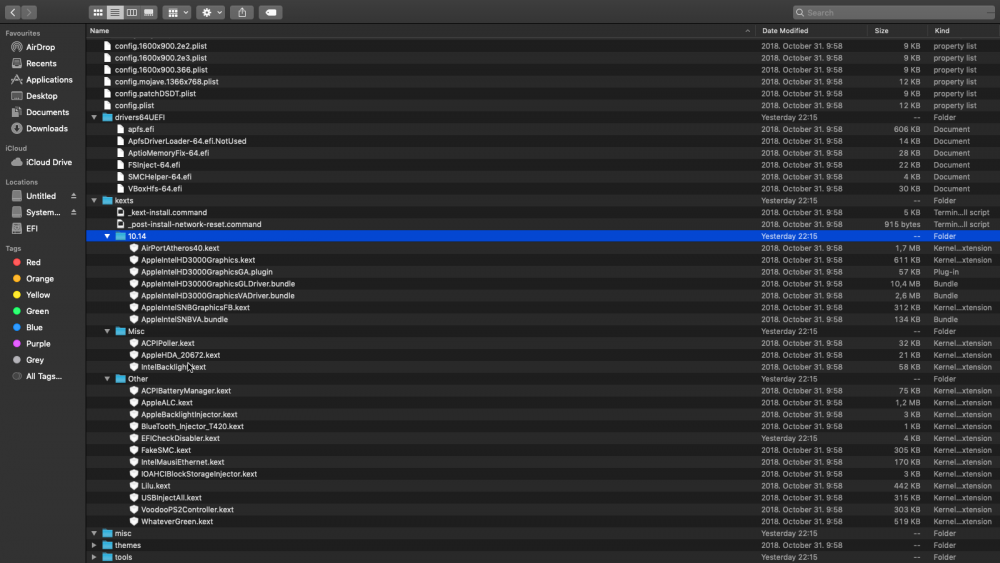Viewport: 1000px width, 563px height.
Task: Click into the Search field
Action: pos(893,12)
